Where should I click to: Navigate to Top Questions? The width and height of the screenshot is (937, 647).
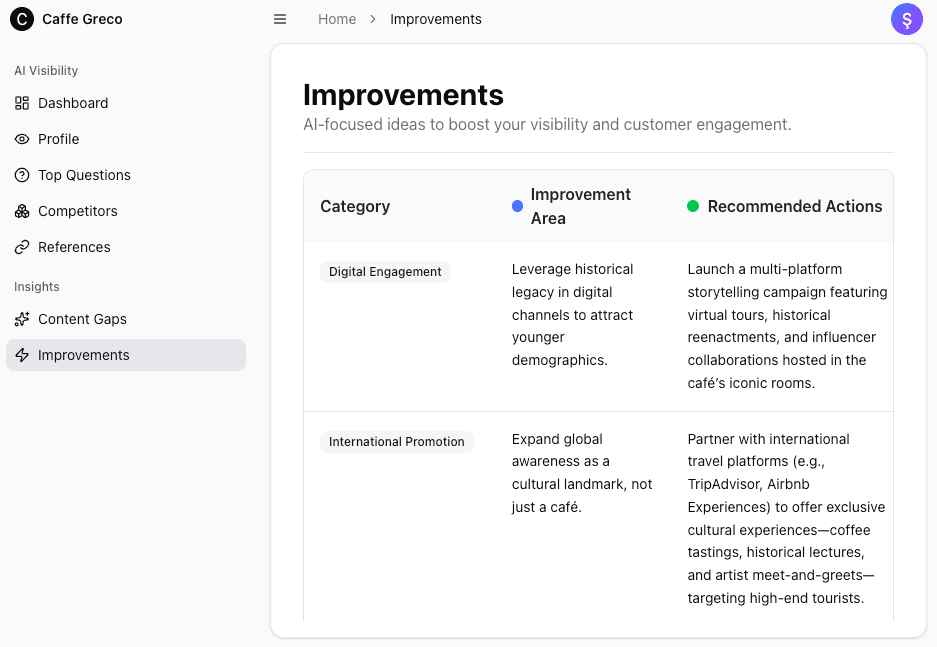tap(84, 175)
